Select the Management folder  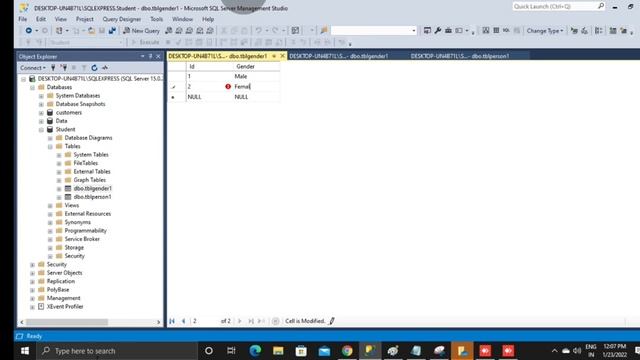click(x=63, y=298)
